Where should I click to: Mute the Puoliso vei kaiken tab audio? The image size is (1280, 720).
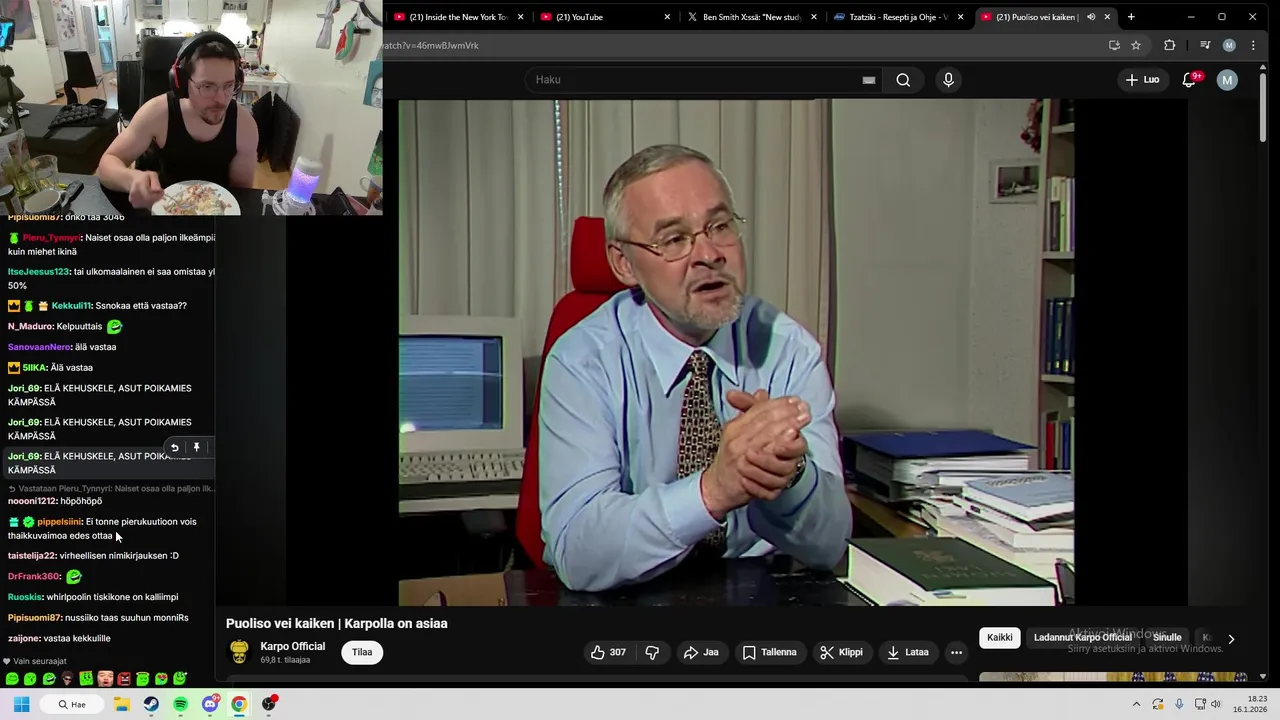pos(1091,17)
